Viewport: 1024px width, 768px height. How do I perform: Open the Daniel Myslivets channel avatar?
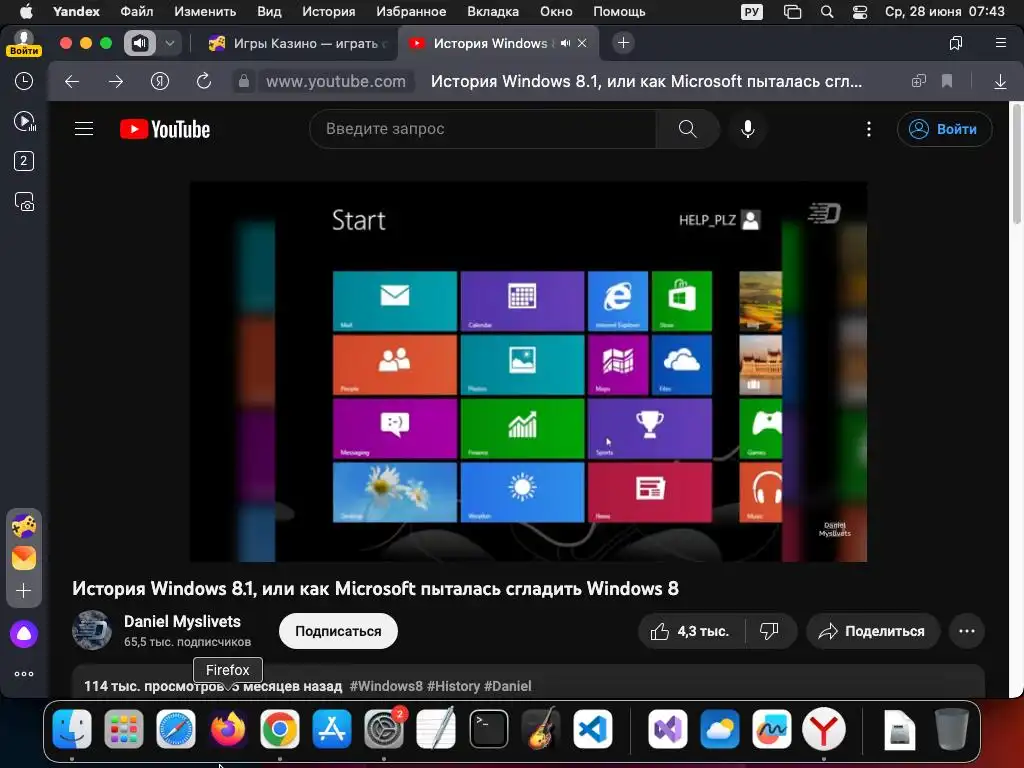(92, 630)
